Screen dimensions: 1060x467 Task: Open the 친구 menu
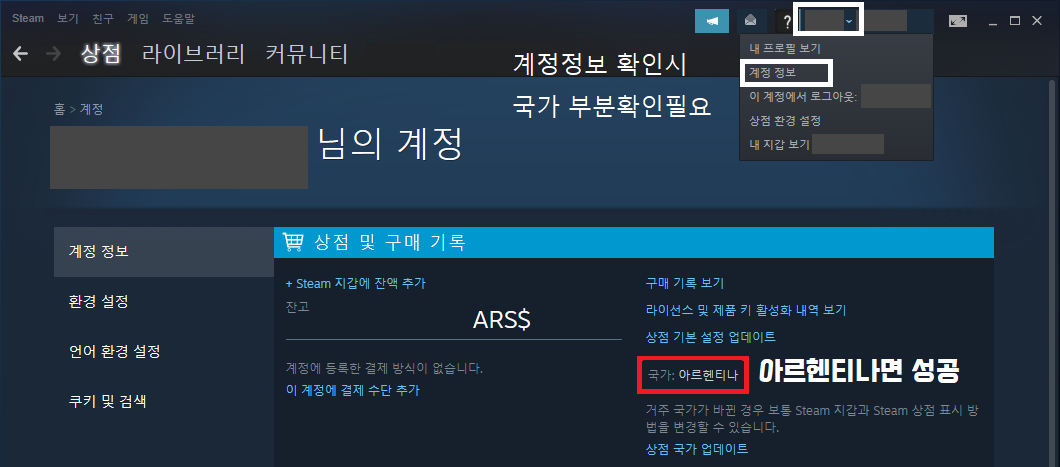tap(103, 19)
